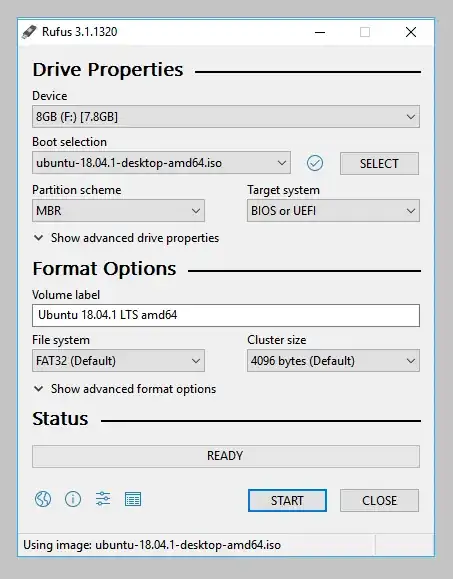Click the CLOSE button
The height and width of the screenshot is (579, 453).
pos(379,501)
